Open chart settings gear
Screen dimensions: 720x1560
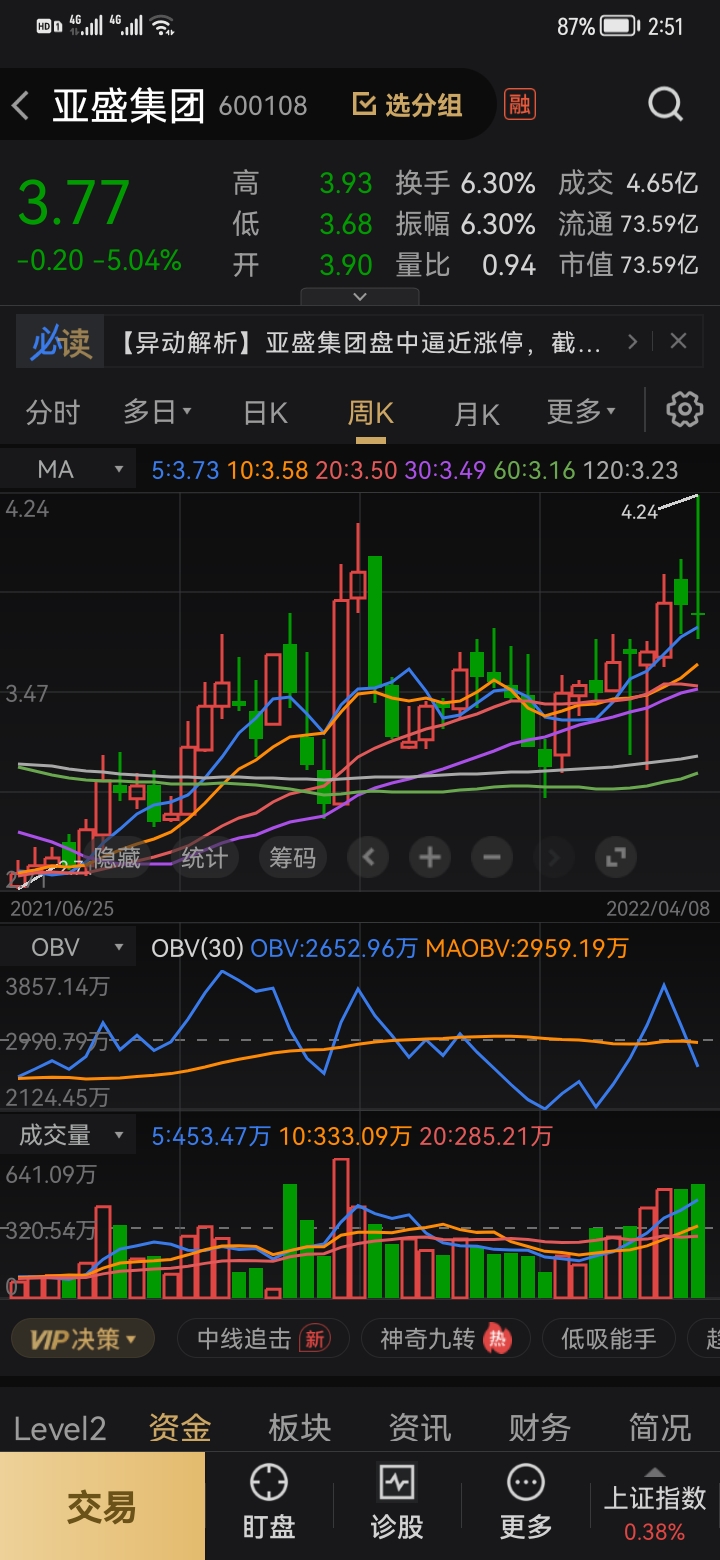click(x=685, y=410)
